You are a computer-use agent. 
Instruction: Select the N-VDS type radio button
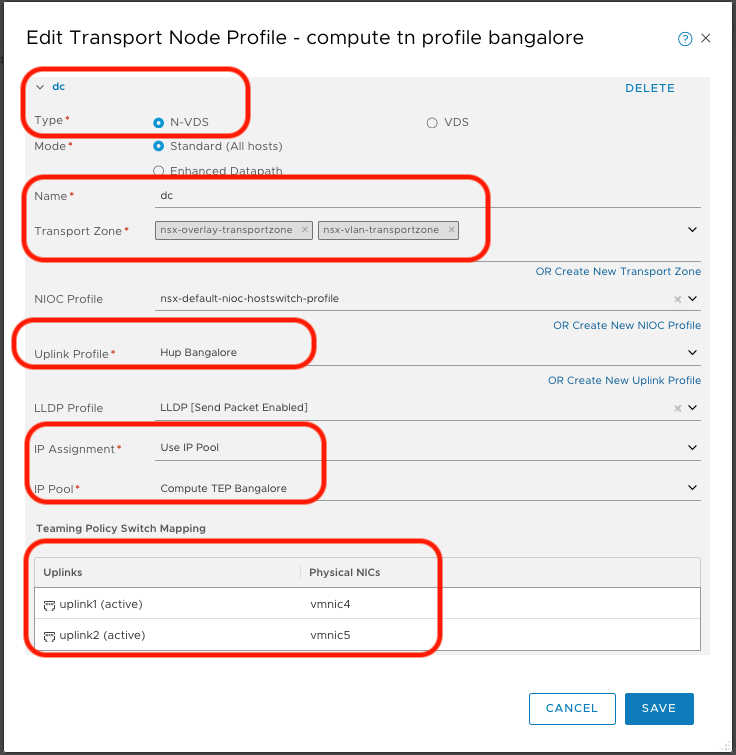pyautogui.click(x=158, y=123)
